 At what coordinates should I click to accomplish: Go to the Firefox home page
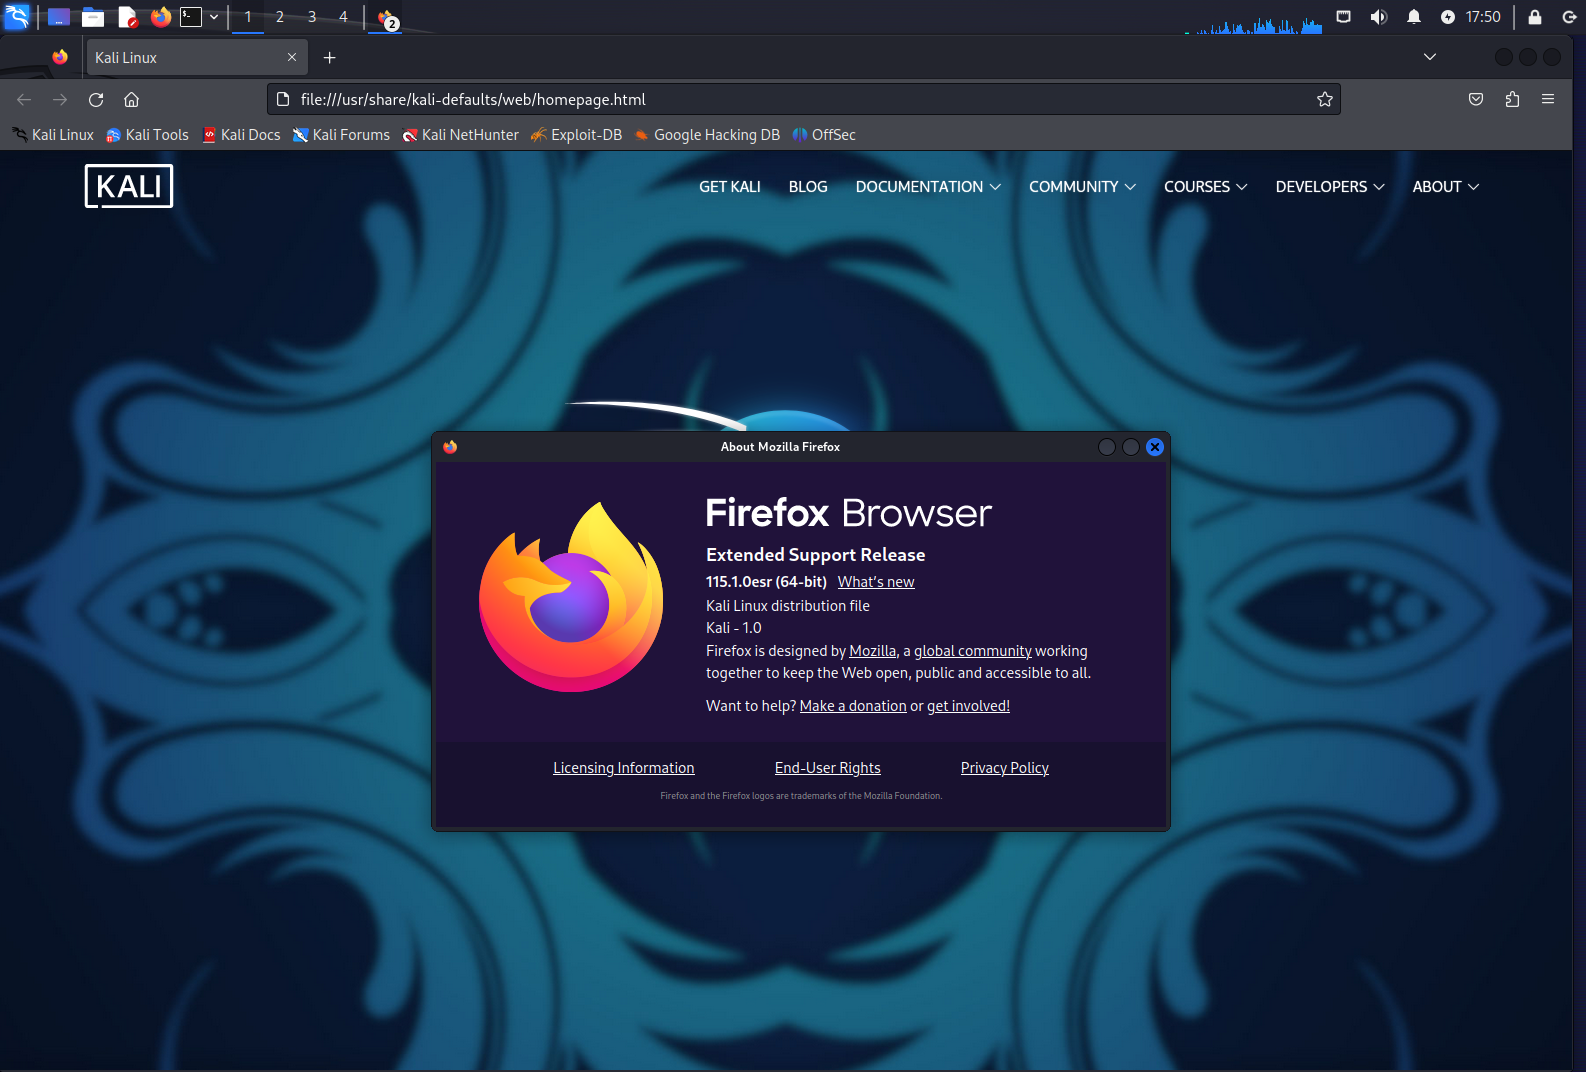[131, 99]
